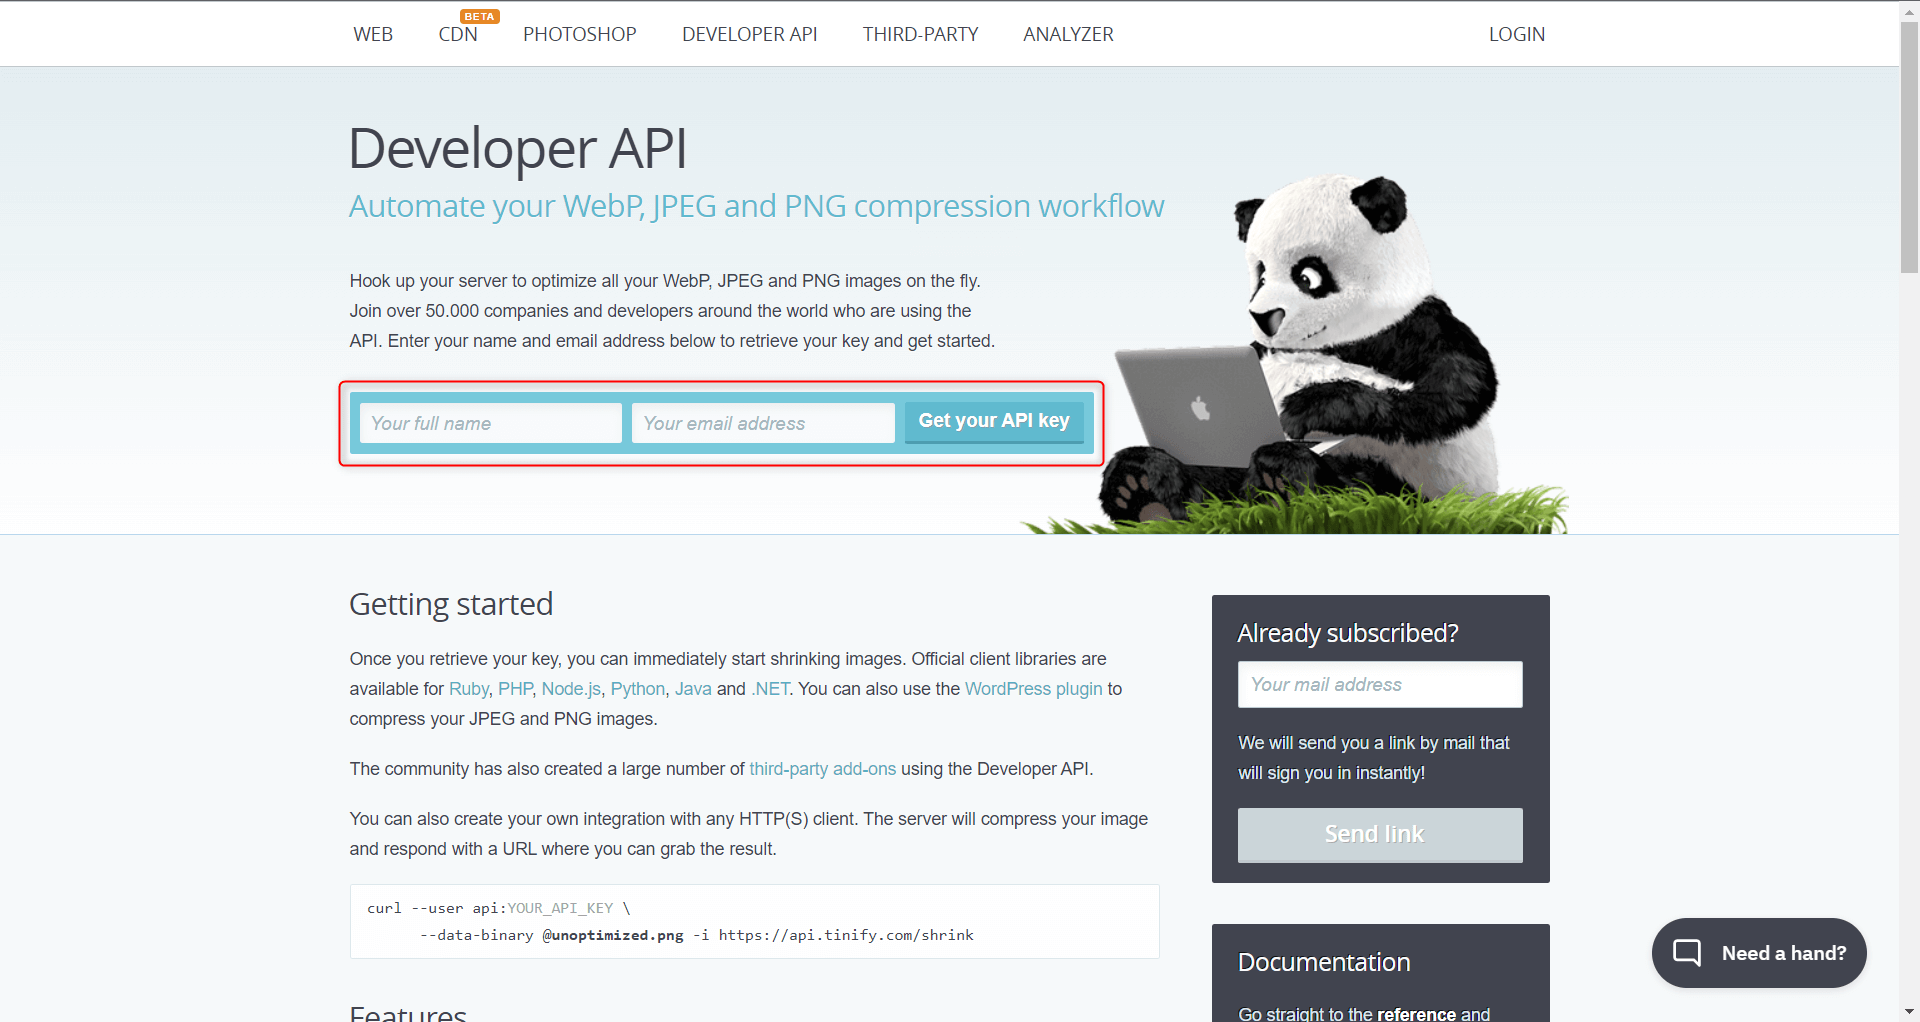The image size is (1920, 1022).
Task: Open the Ruby client library link
Action: 469,689
